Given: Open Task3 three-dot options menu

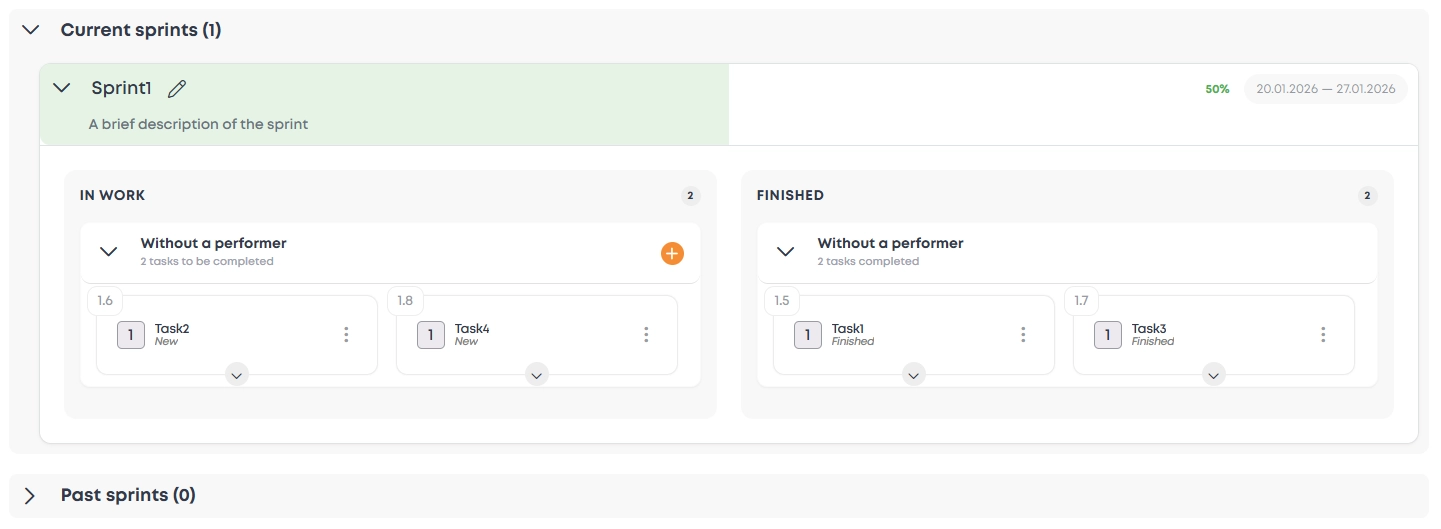Looking at the screenshot, I should [x=1323, y=335].
